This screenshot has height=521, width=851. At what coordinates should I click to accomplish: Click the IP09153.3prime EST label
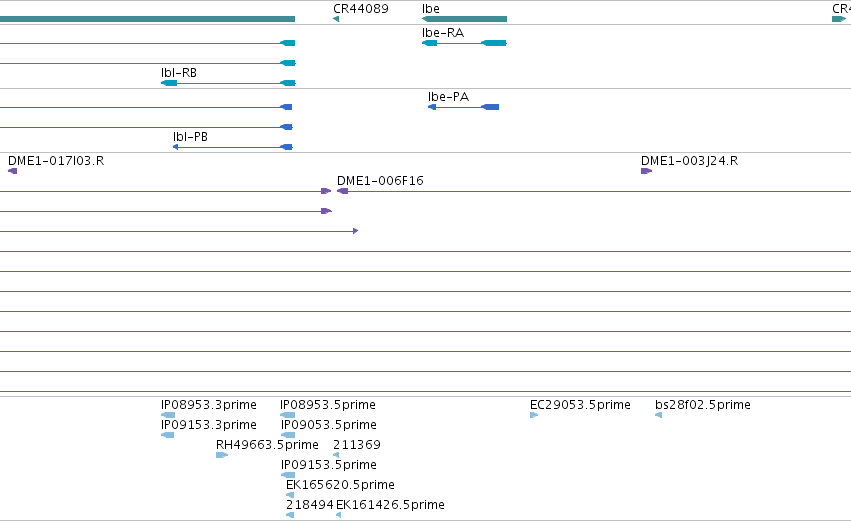[209, 425]
